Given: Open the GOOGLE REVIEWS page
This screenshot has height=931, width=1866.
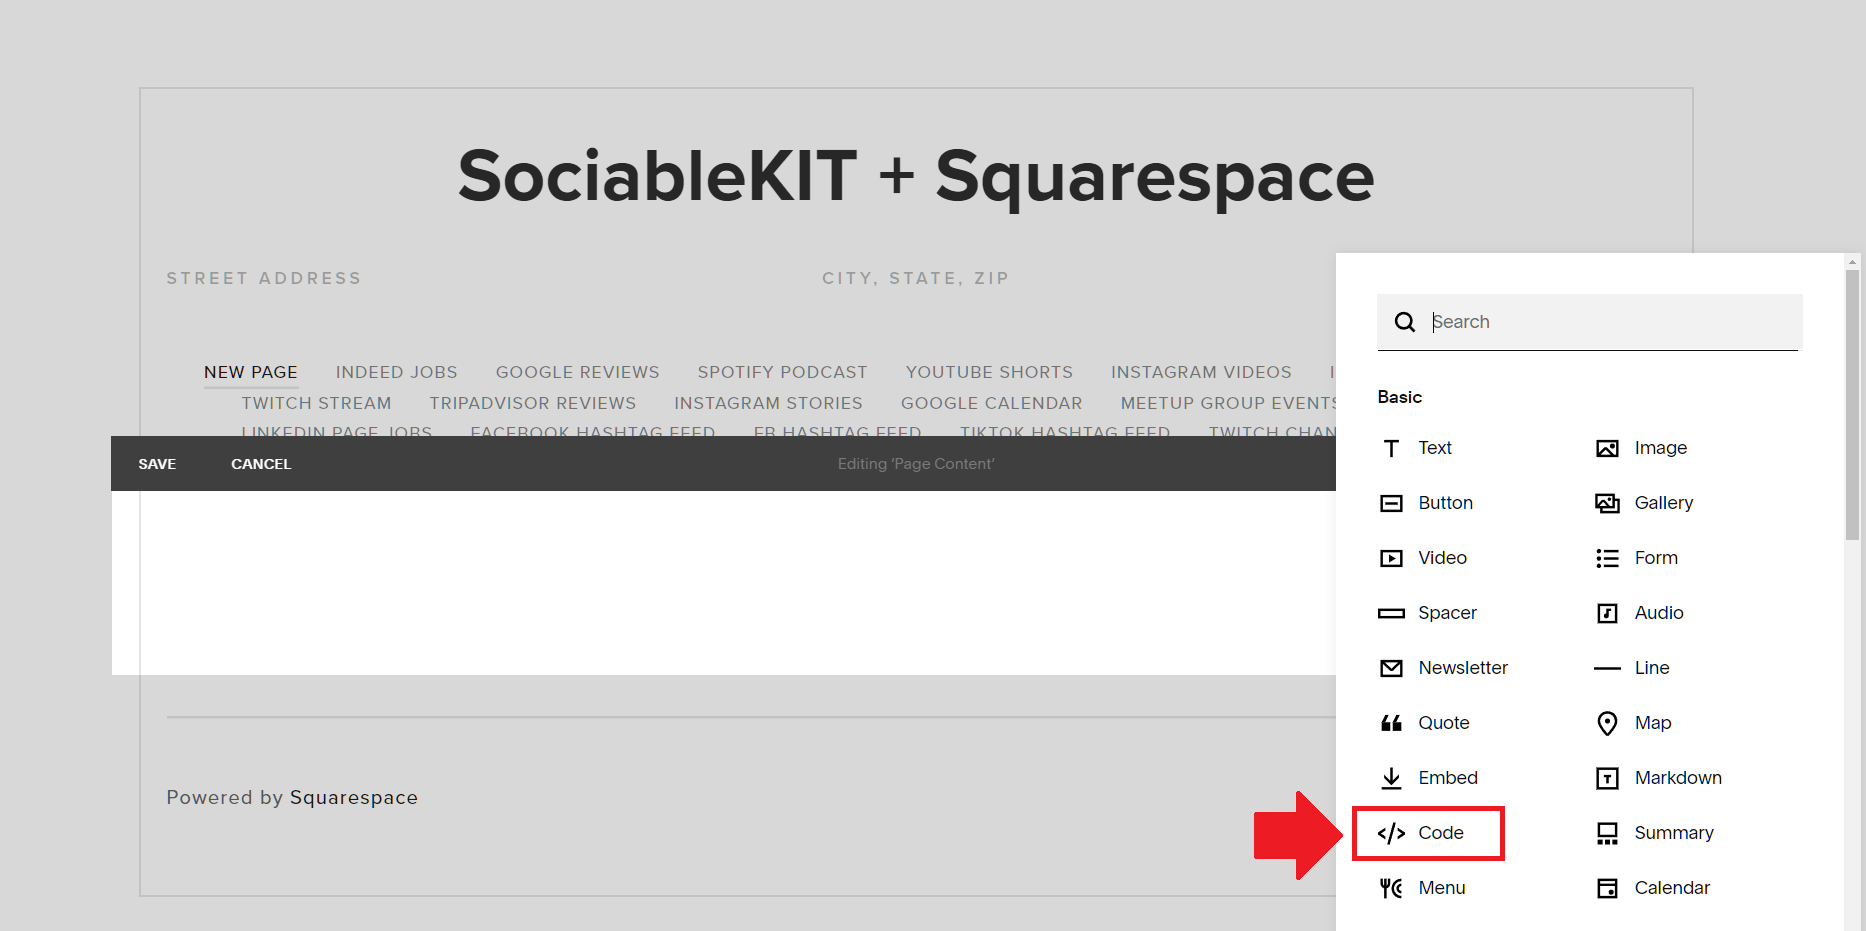Looking at the screenshot, I should [x=577, y=371].
